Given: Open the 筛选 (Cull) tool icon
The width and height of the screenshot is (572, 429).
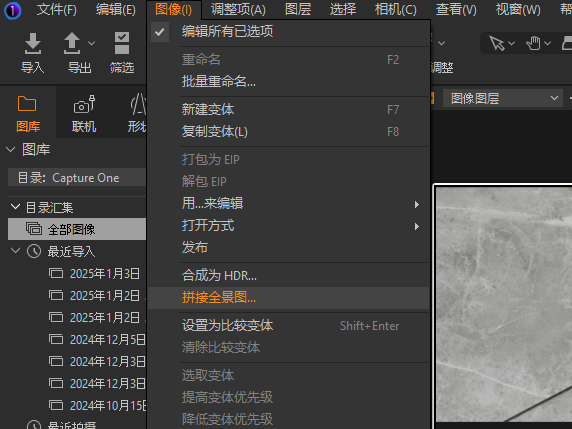Looking at the screenshot, I should 122,43.
